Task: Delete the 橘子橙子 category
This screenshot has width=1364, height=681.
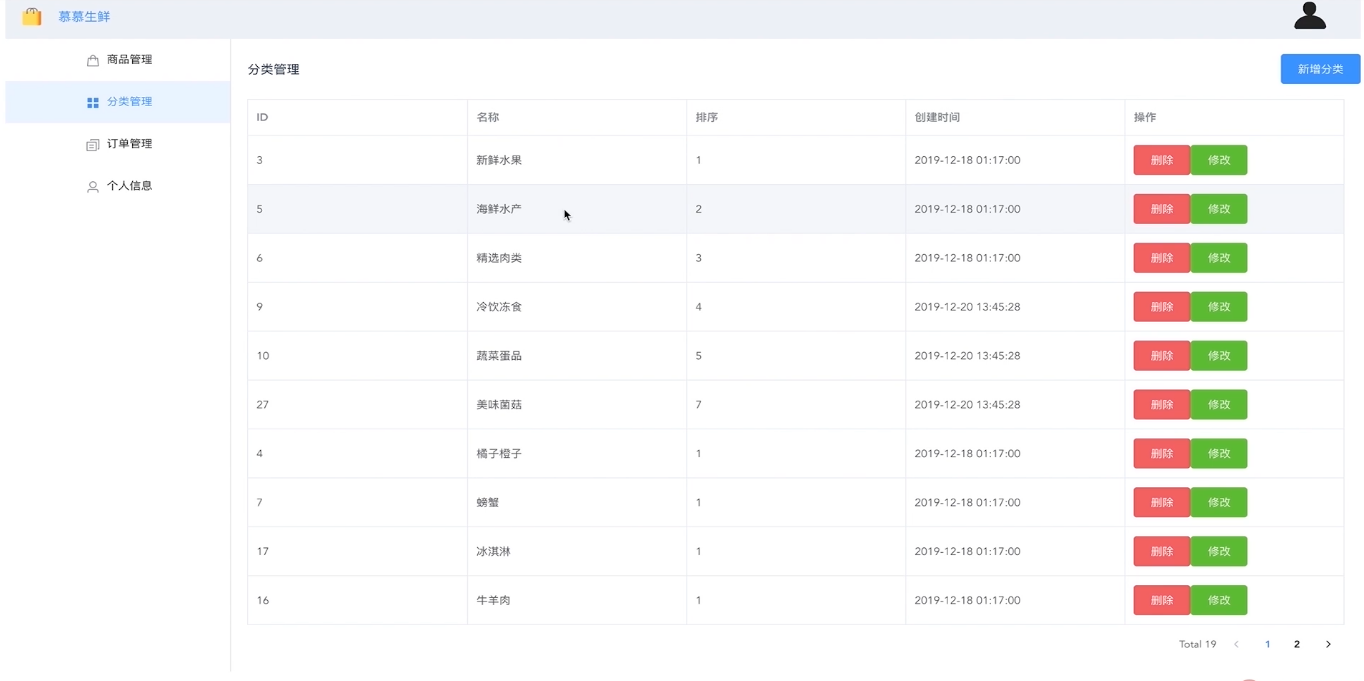Action: pos(1161,454)
